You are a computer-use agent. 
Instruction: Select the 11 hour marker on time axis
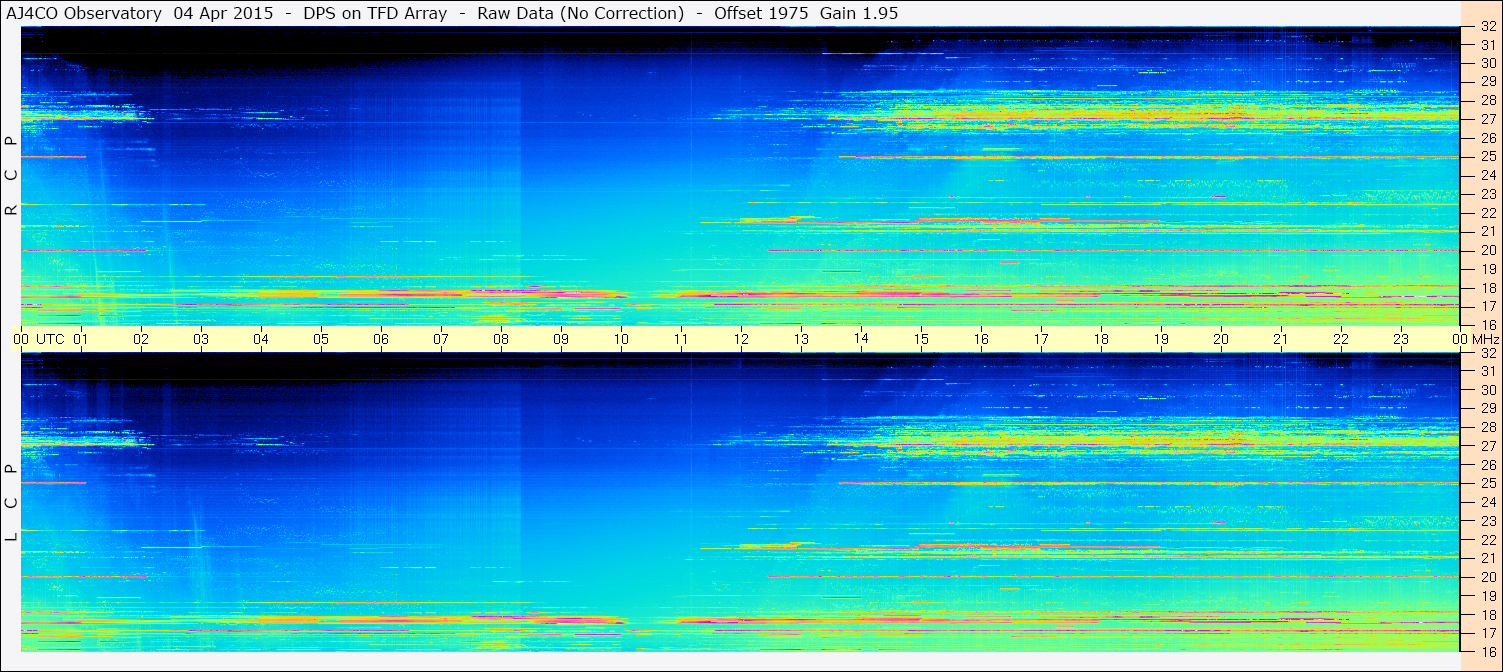[681, 339]
